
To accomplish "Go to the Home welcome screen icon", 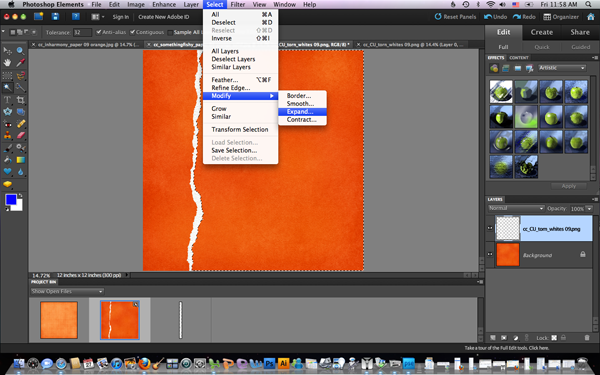I will 591,16.
